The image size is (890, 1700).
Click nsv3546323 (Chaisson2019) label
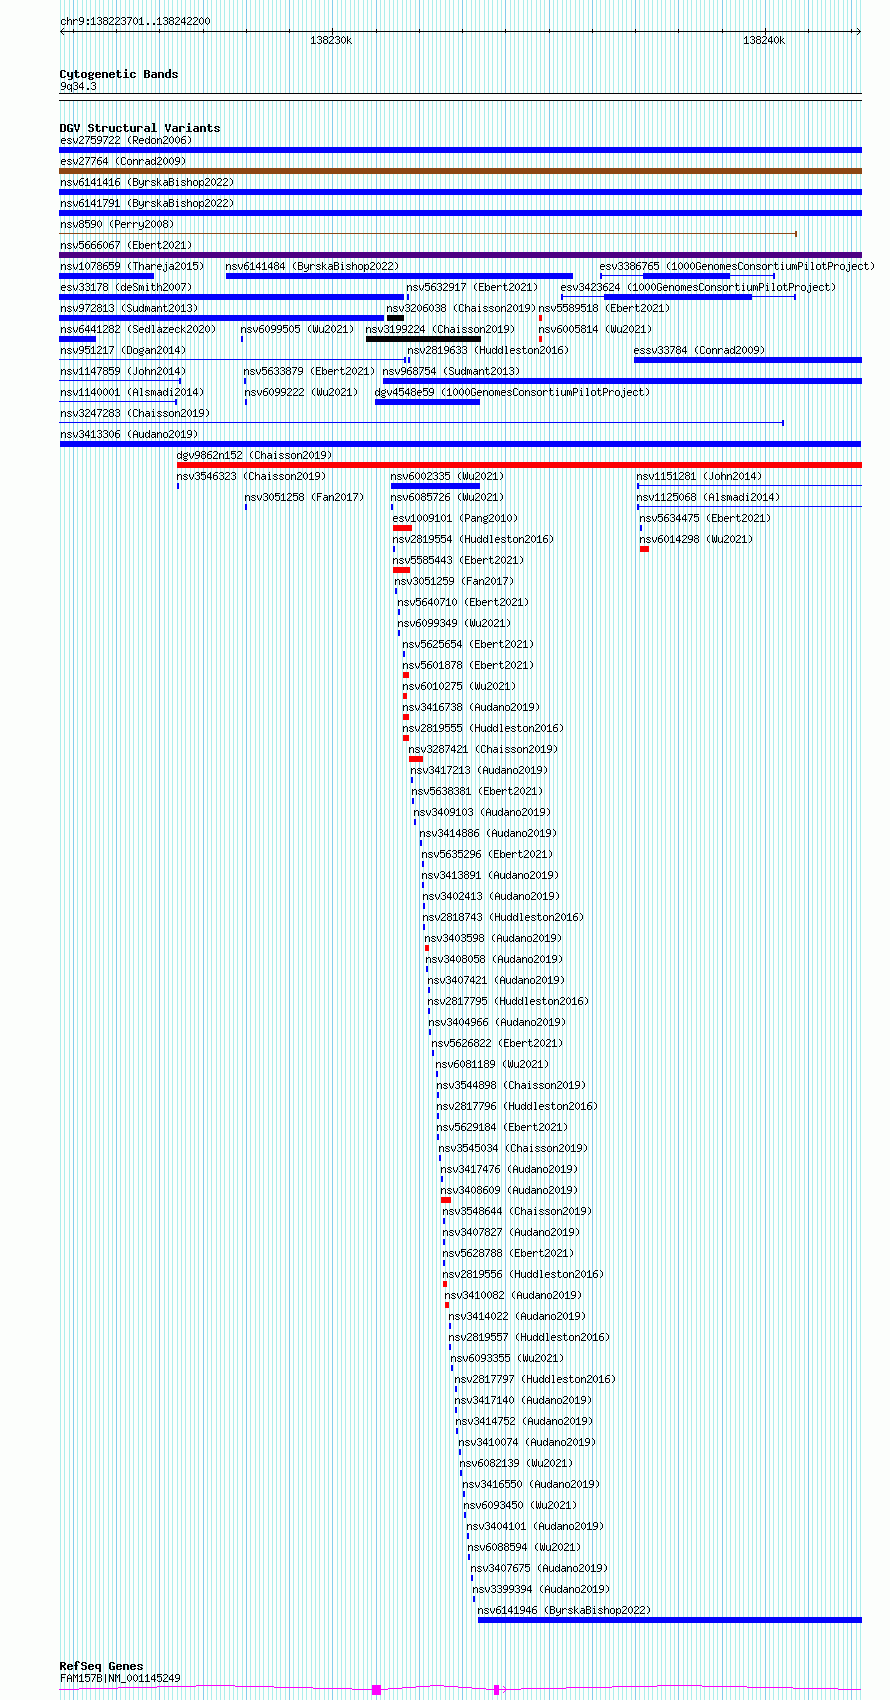click(x=251, y=476)
